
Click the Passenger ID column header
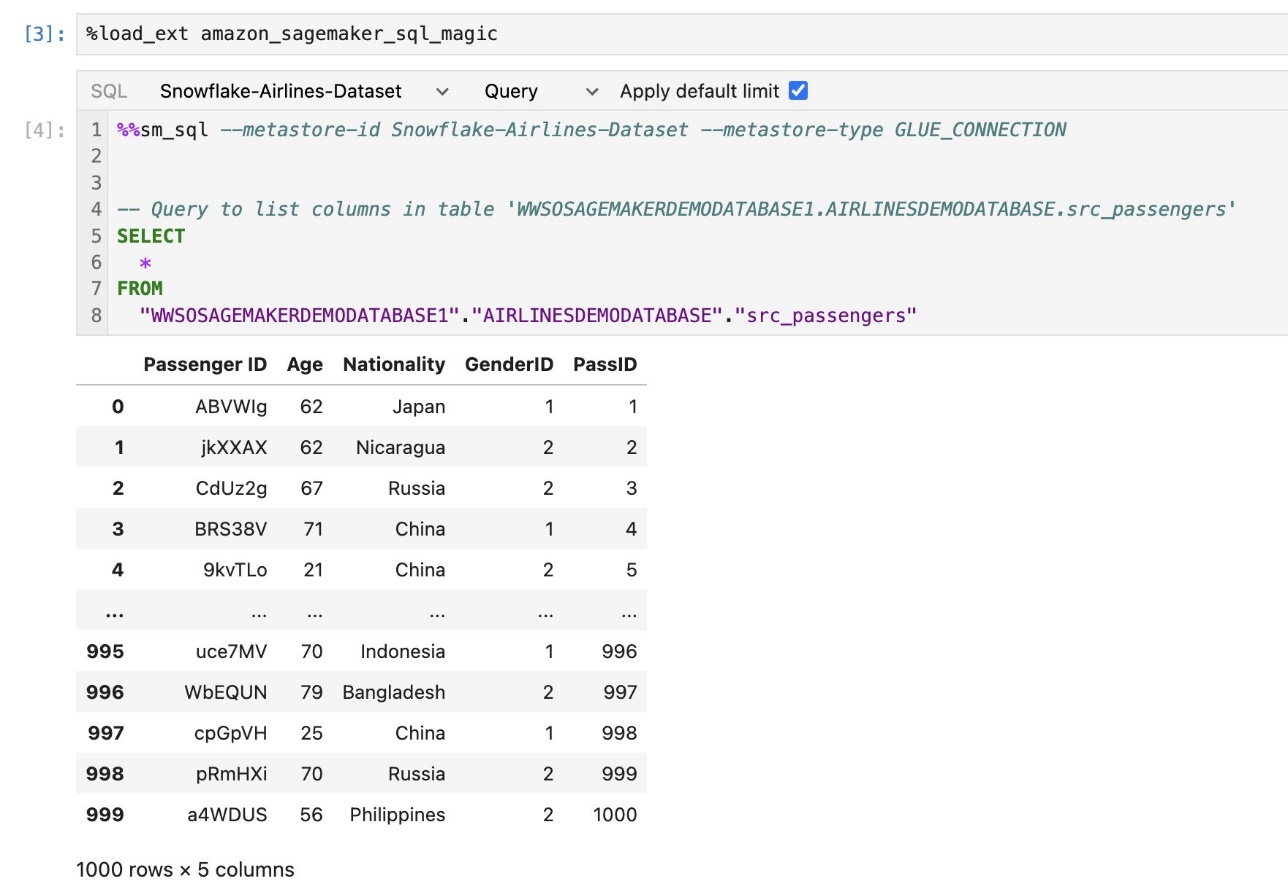point(205,365)
